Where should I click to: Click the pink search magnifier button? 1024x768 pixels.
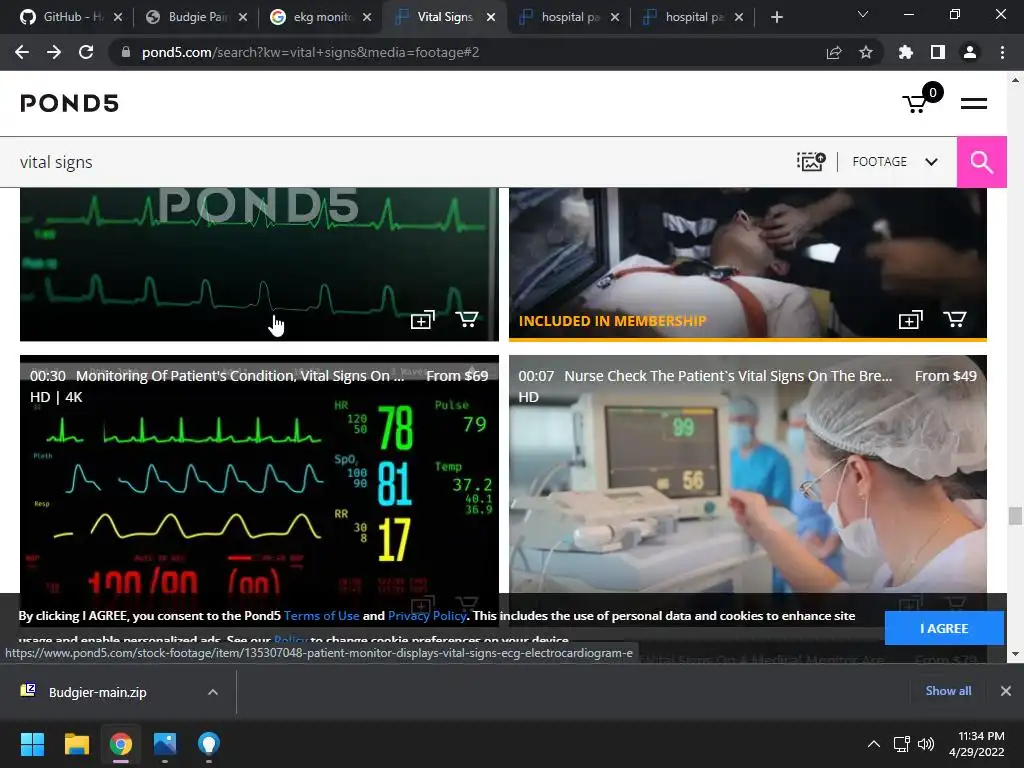tap(981, 162)
